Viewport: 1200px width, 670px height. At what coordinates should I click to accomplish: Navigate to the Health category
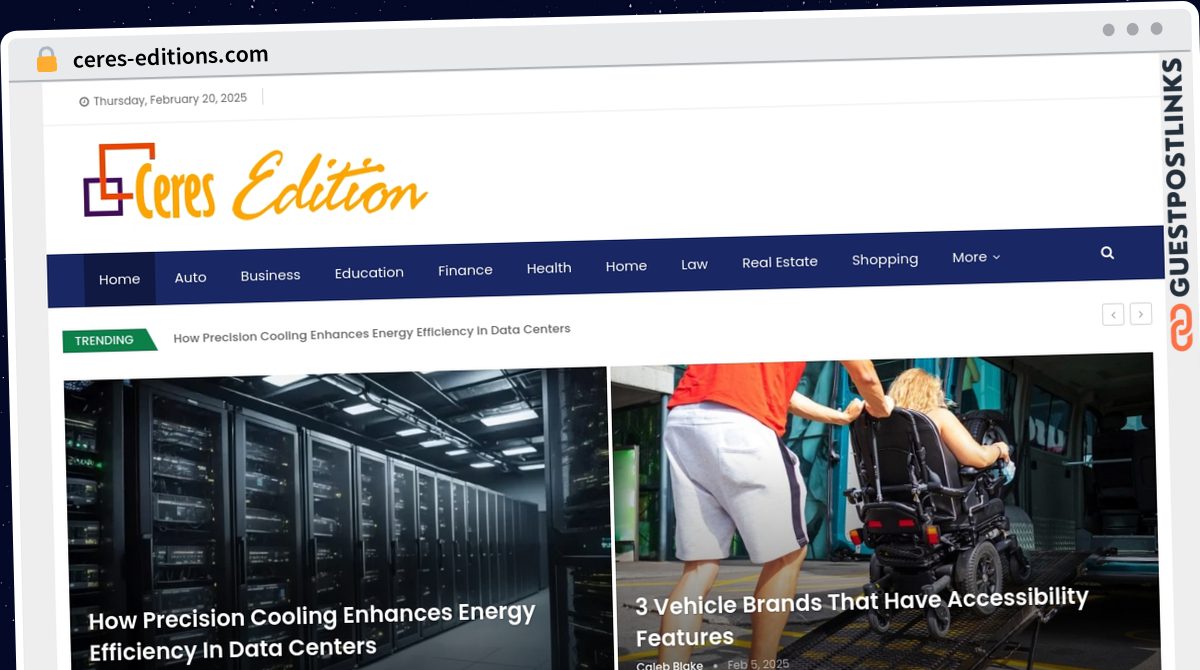click(x=549, y=268)
